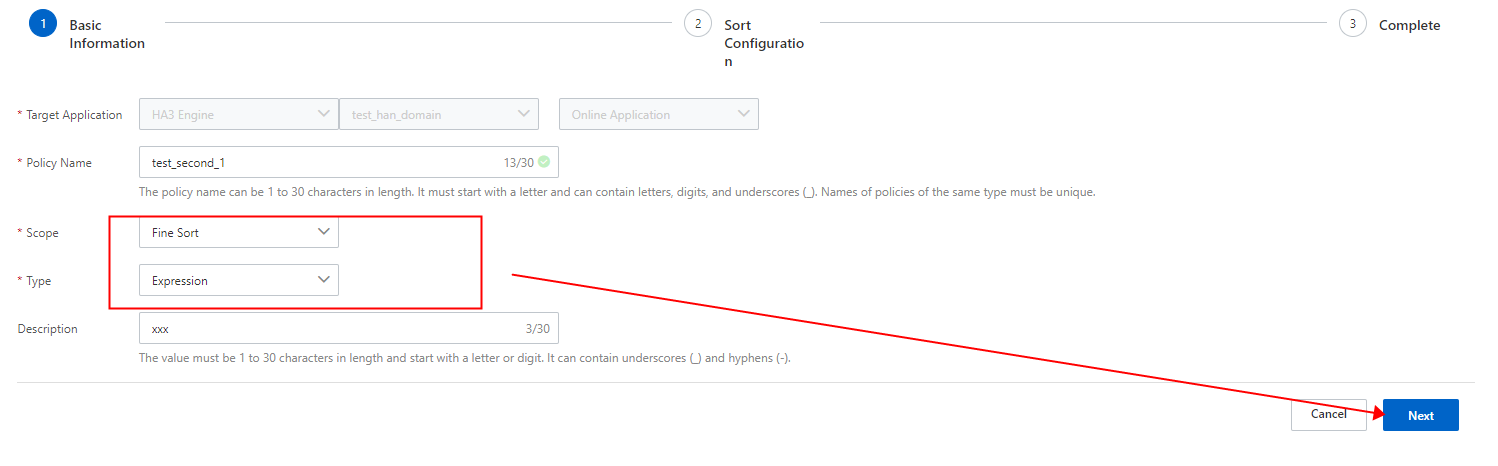Open the Online Application dropdown
The image size is (1498, 466).
[x=658, y=114]
